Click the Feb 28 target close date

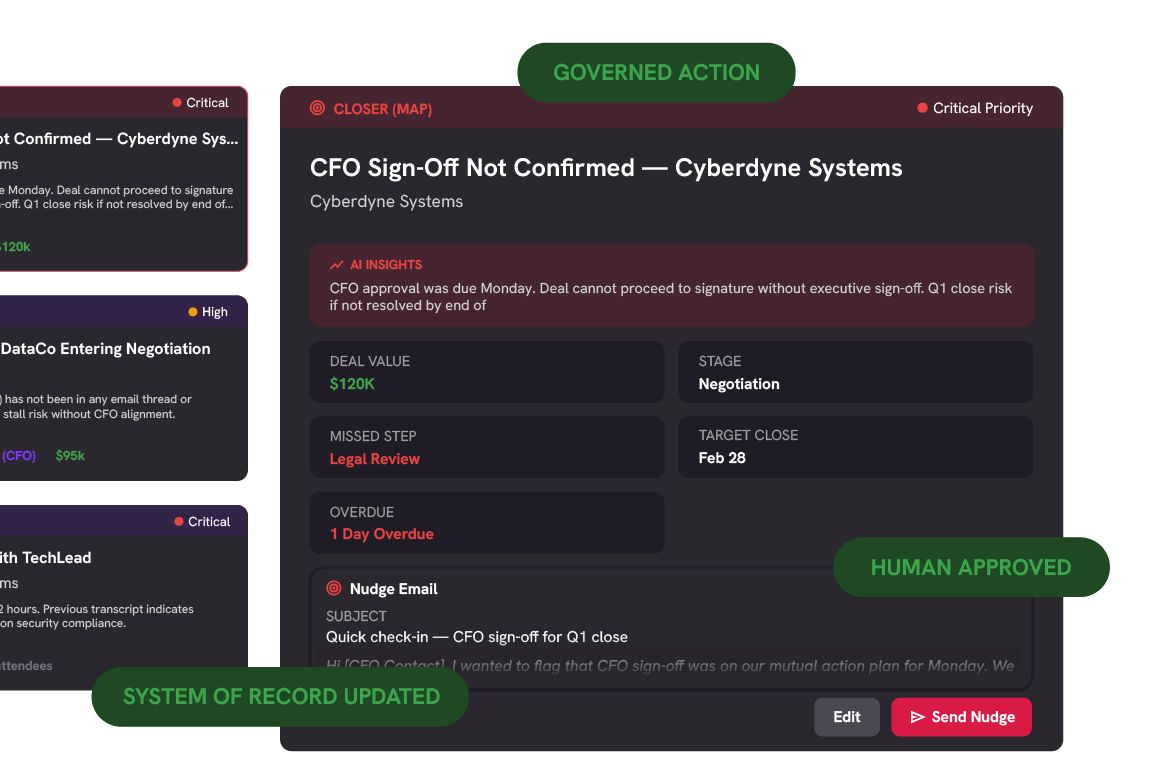tap(722, 458)
